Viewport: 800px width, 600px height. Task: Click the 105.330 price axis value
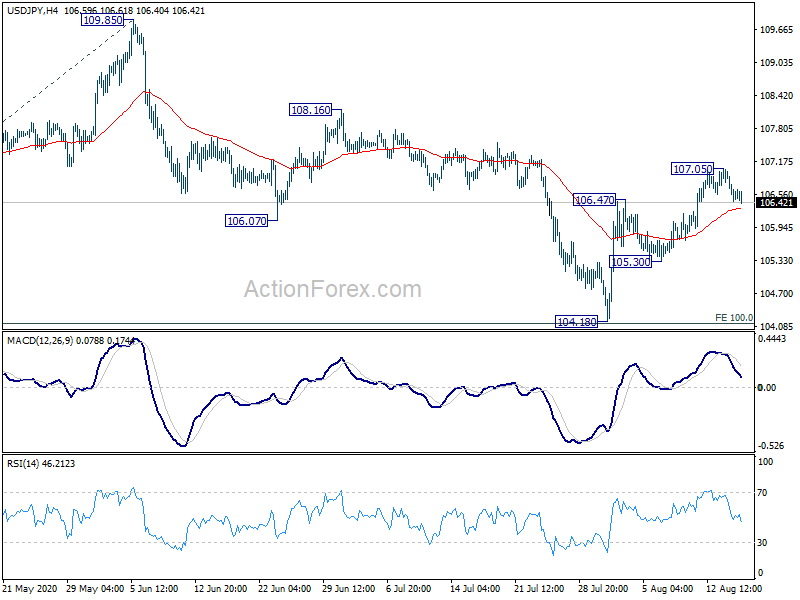click(777, 261)
